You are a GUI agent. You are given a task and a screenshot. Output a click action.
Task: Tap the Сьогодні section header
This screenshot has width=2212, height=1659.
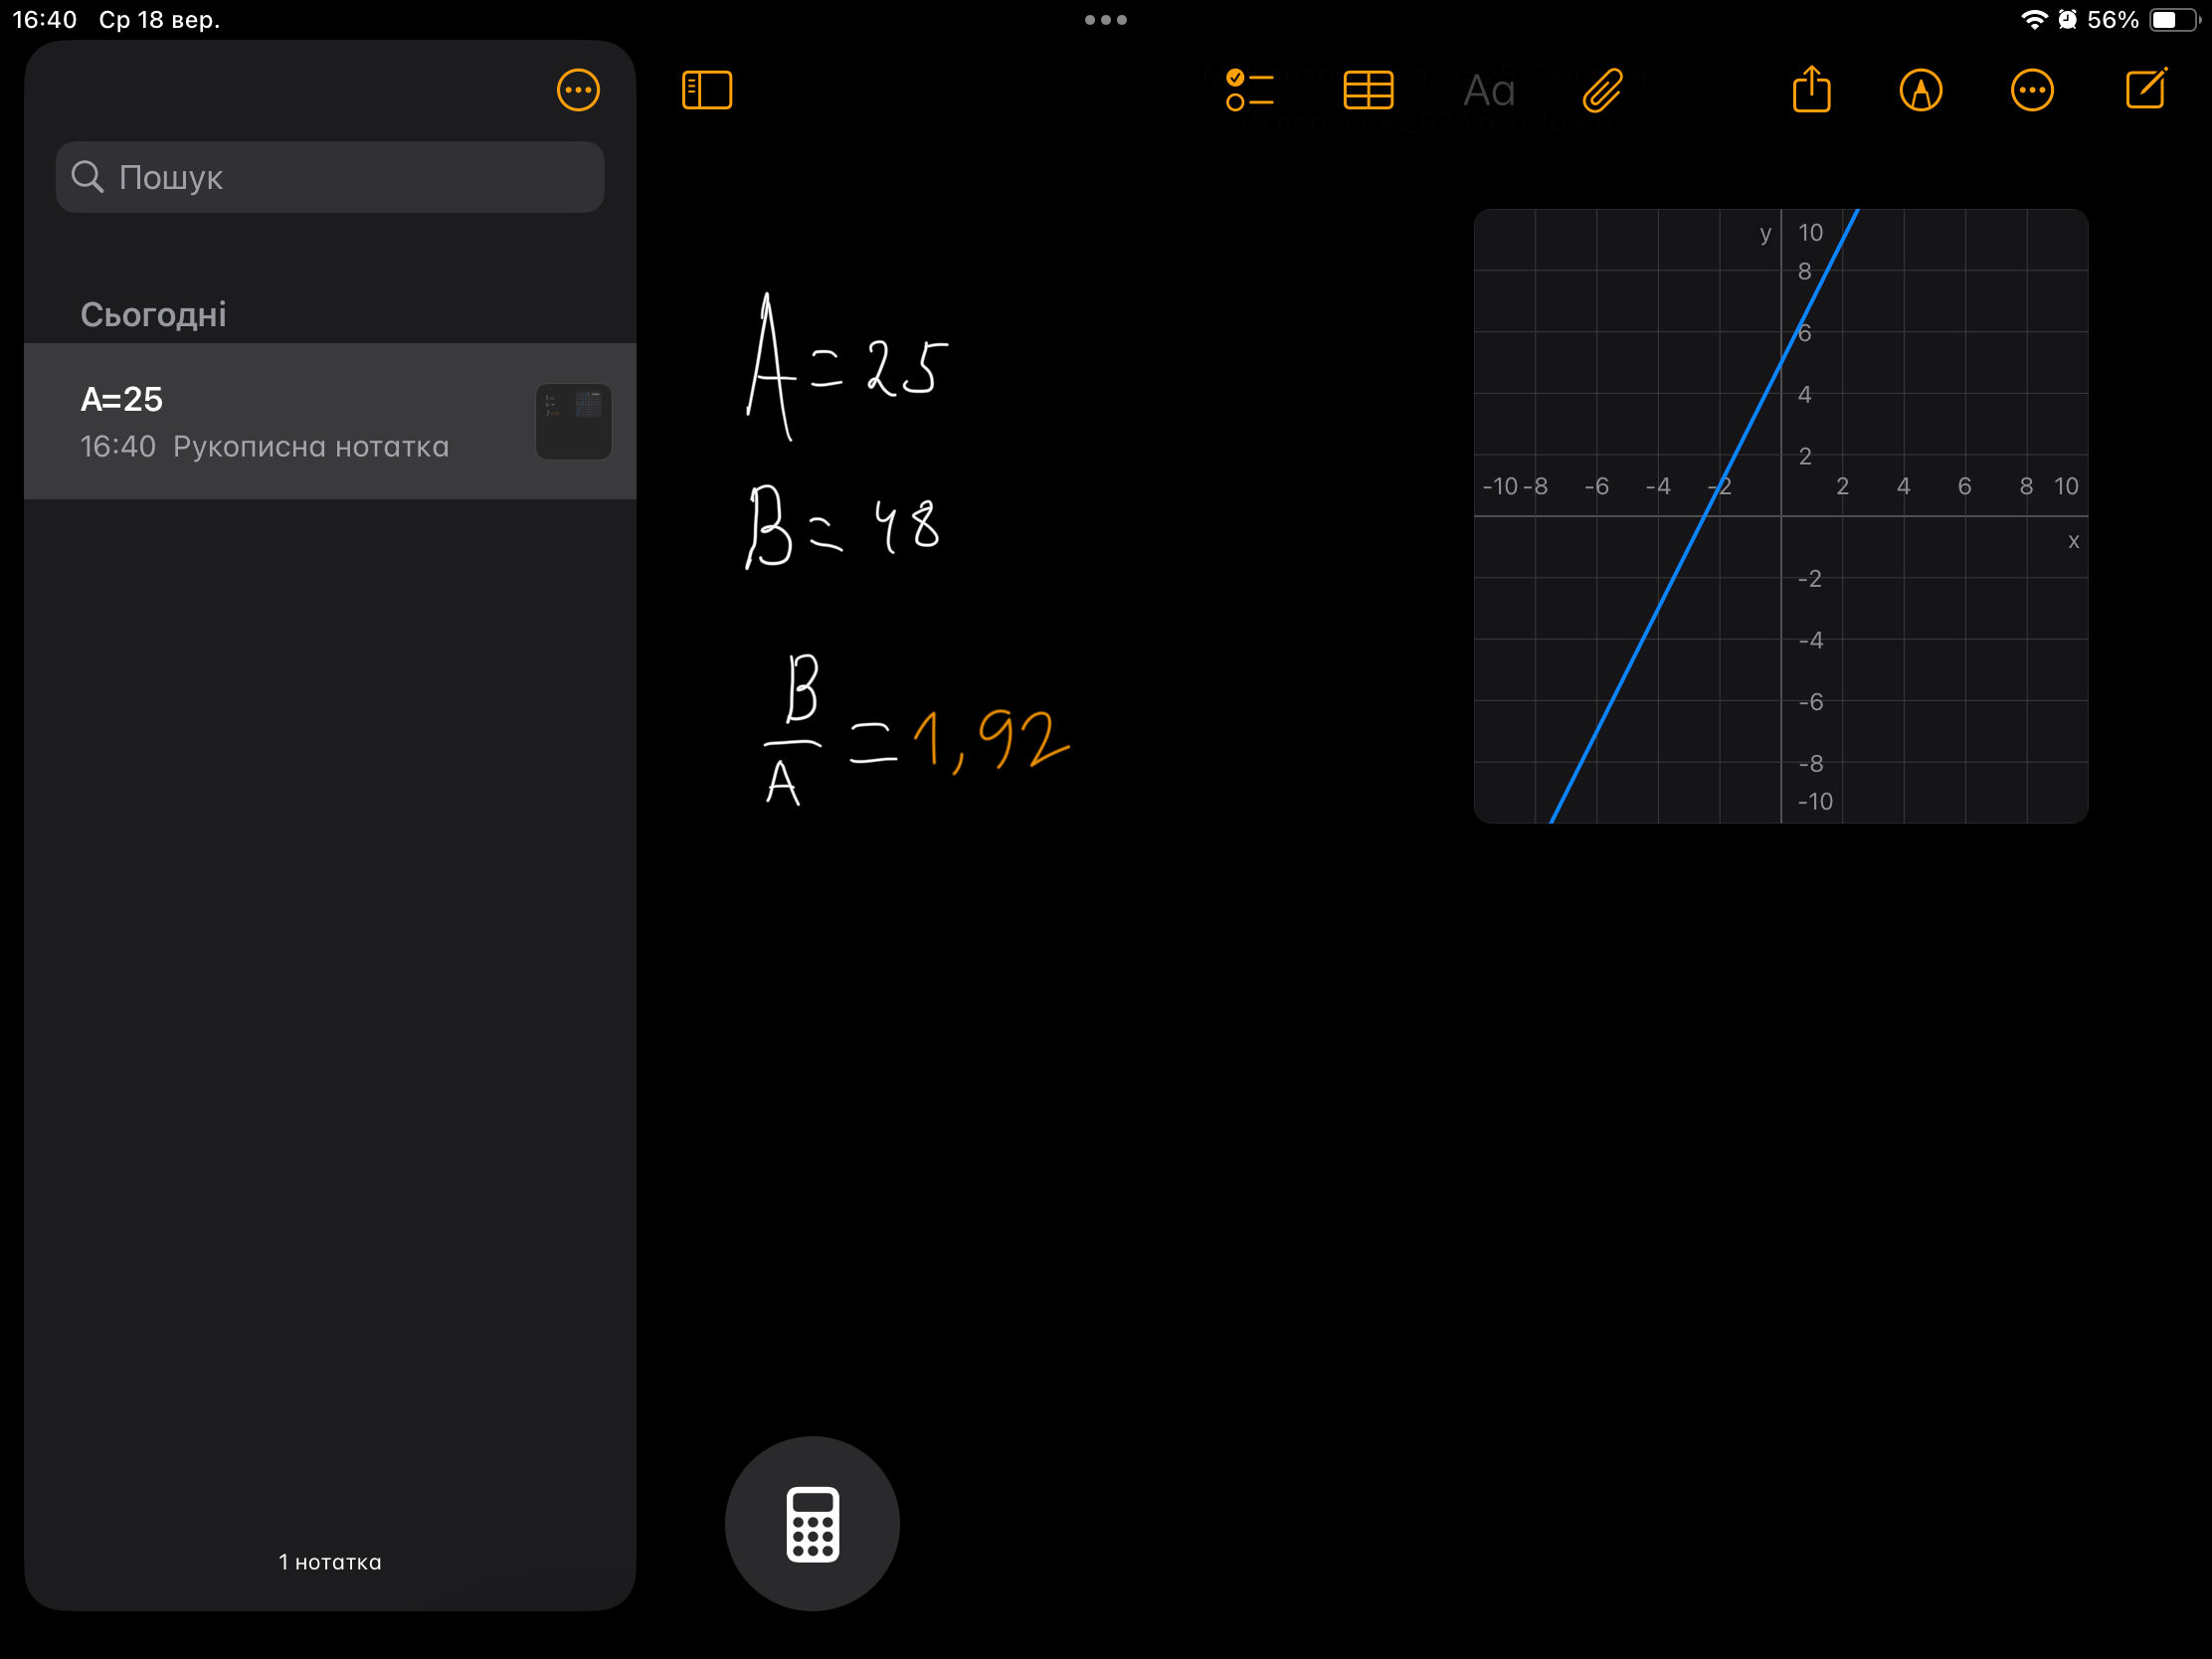pyautogui.click(x=153, y=315)
